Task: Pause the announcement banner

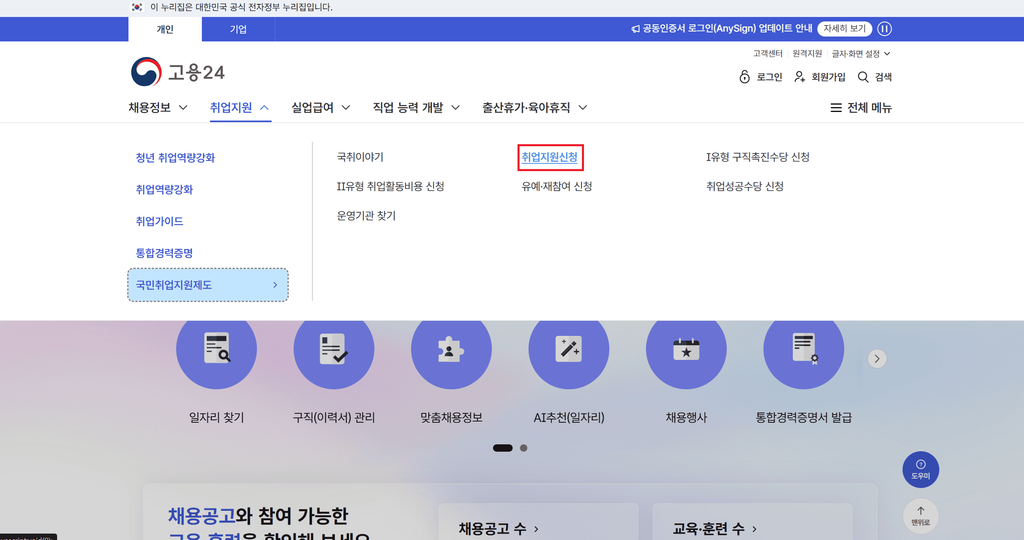Action: tap(884, 29)
